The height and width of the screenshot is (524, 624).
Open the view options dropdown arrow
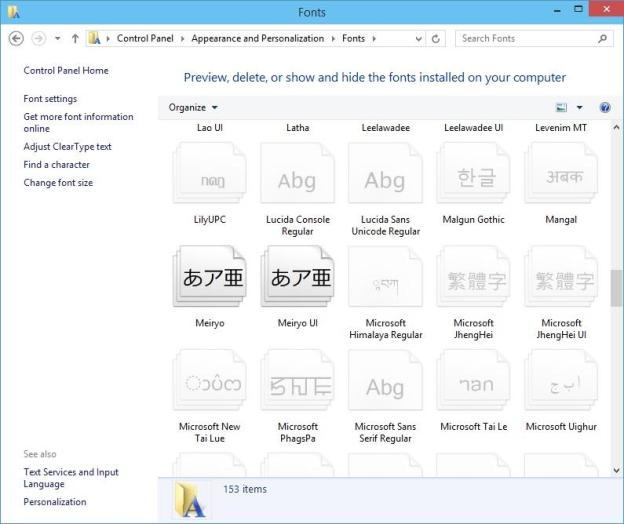tap(579, 107)
